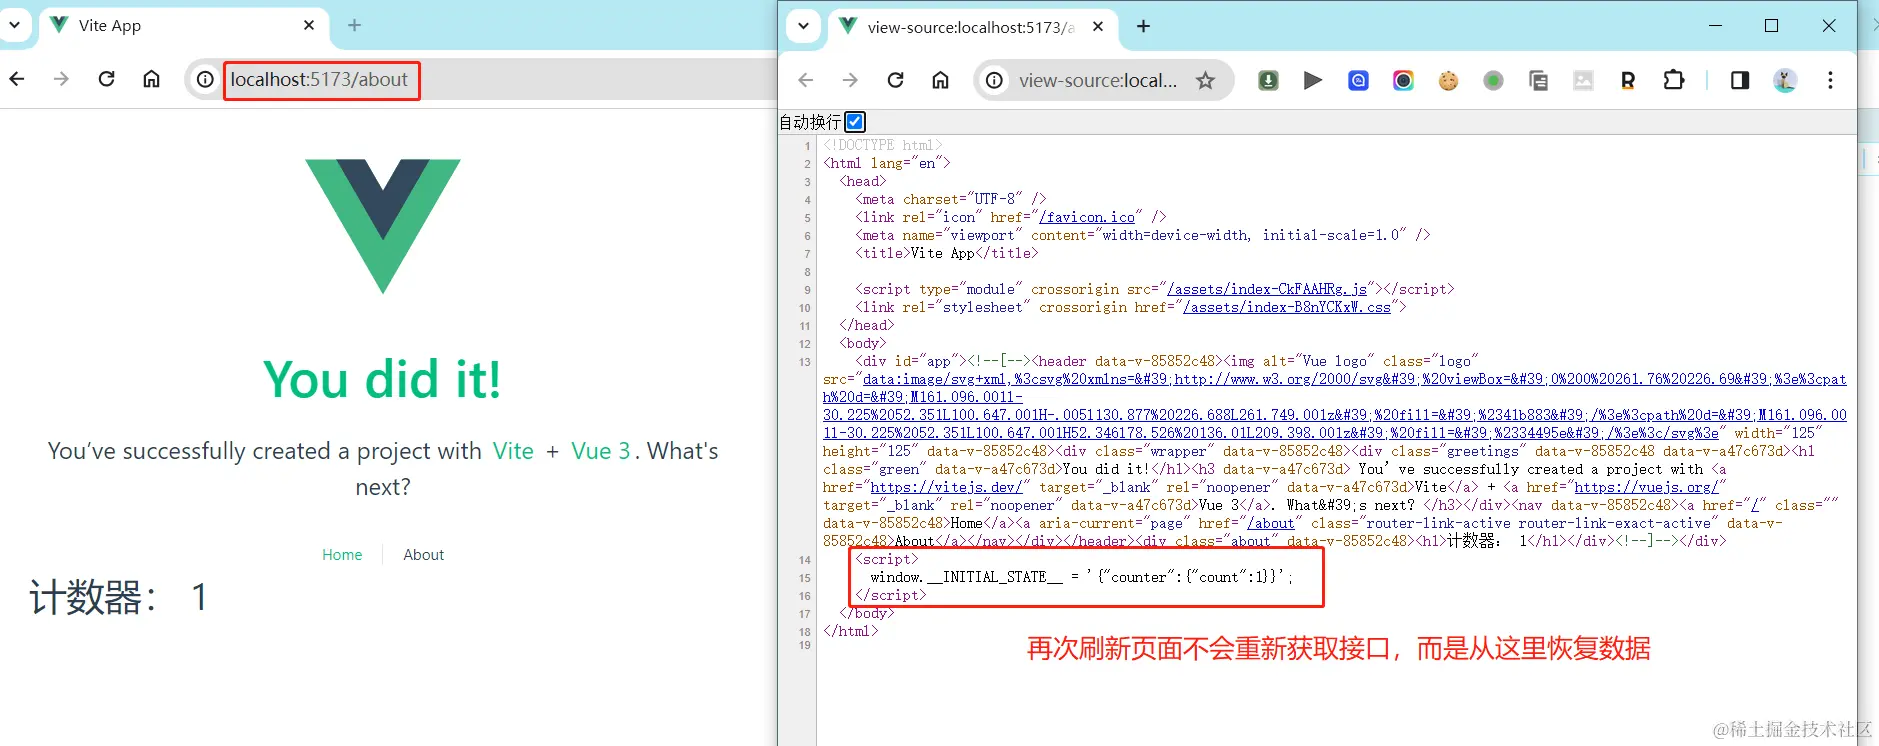
Task: Open the gray copy-pages extension icon
Action: click(x=1538, y=81)
